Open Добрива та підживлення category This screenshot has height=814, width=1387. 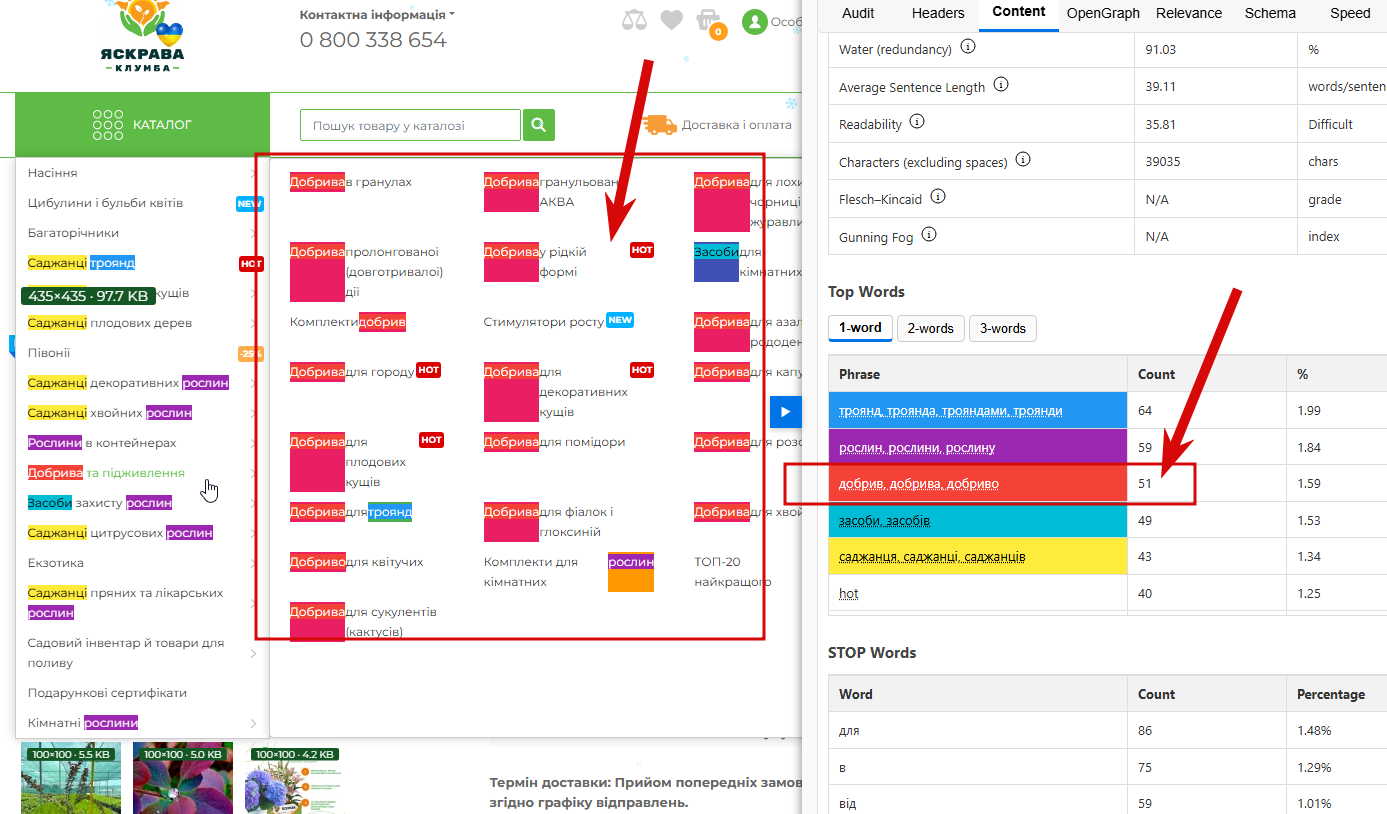(x=106, y=473)
